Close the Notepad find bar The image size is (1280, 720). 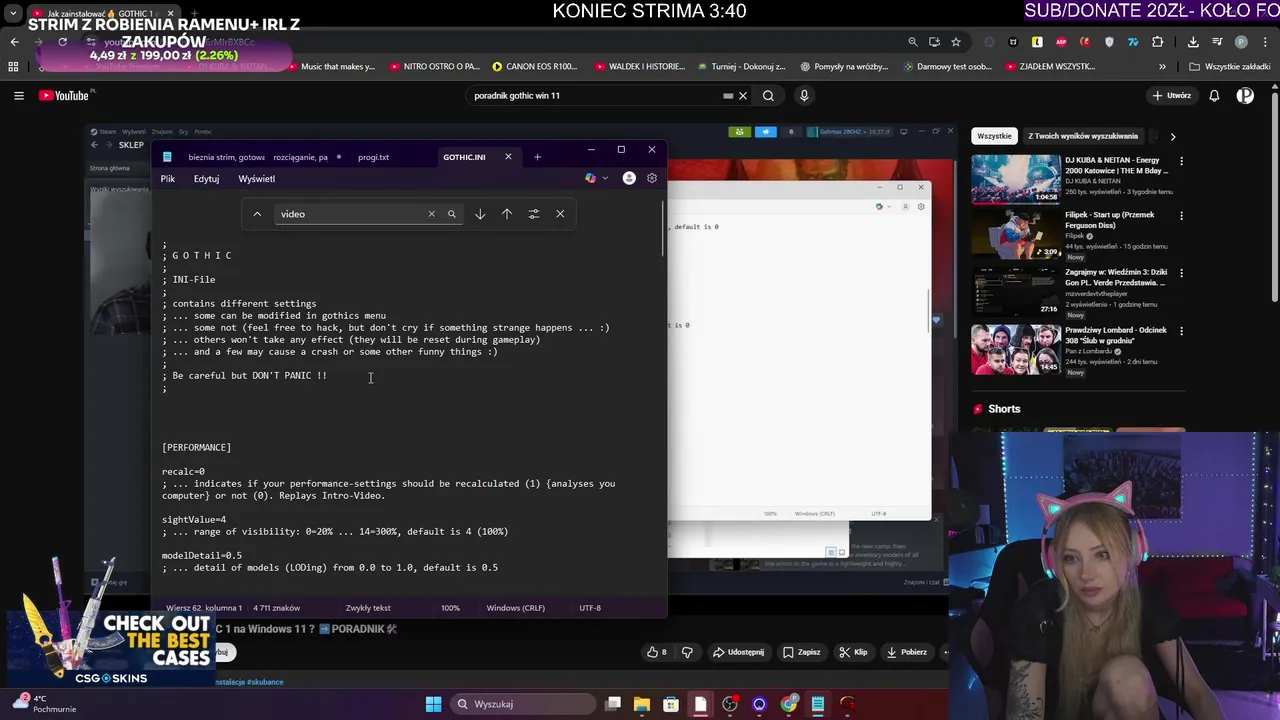(x=560, y=214)
